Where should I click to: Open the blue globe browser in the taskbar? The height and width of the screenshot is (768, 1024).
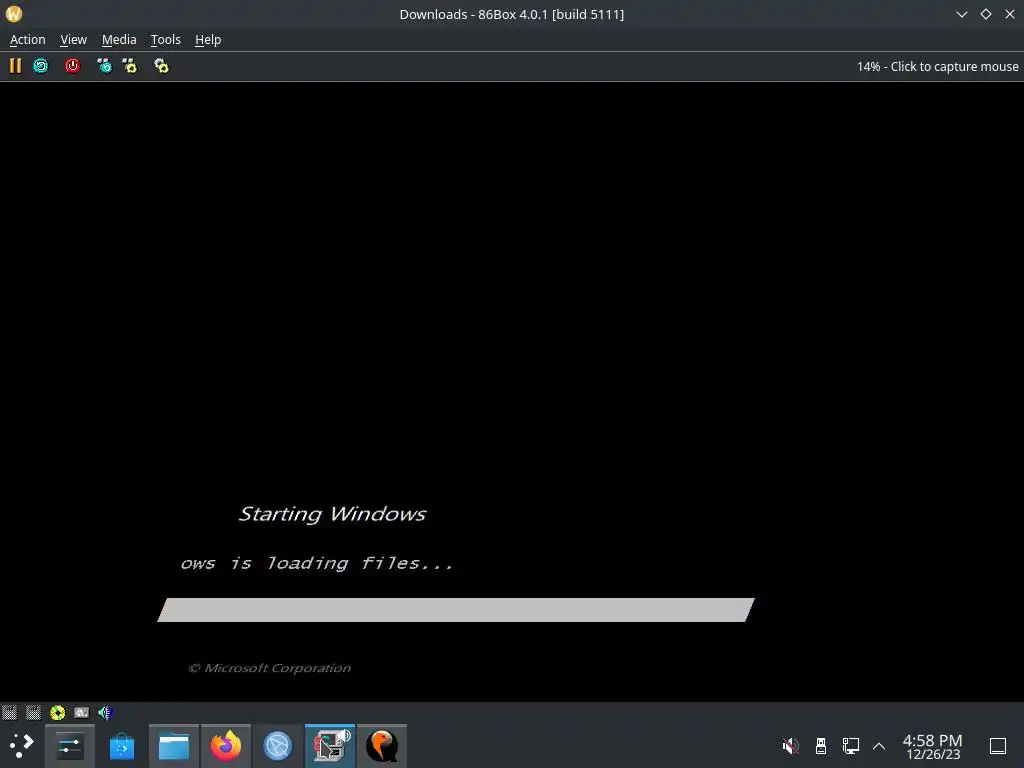[x=278, y=746]
